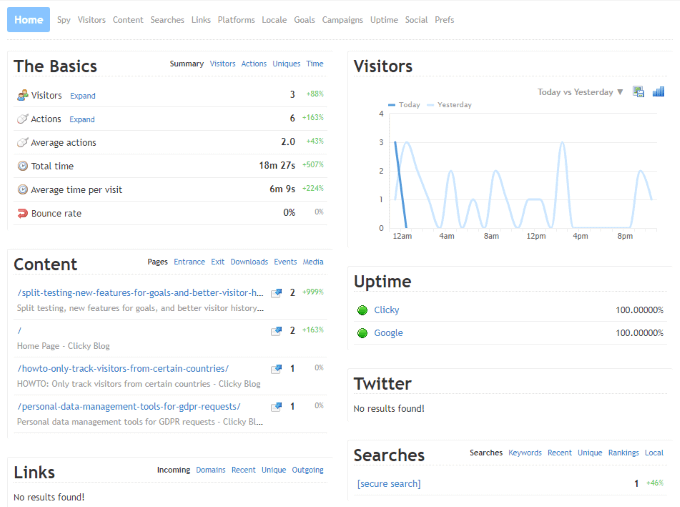The height and width of the screenshot is (507, 680).
Task: Open the split-testing-new-features page link
Action: point(140,293)
